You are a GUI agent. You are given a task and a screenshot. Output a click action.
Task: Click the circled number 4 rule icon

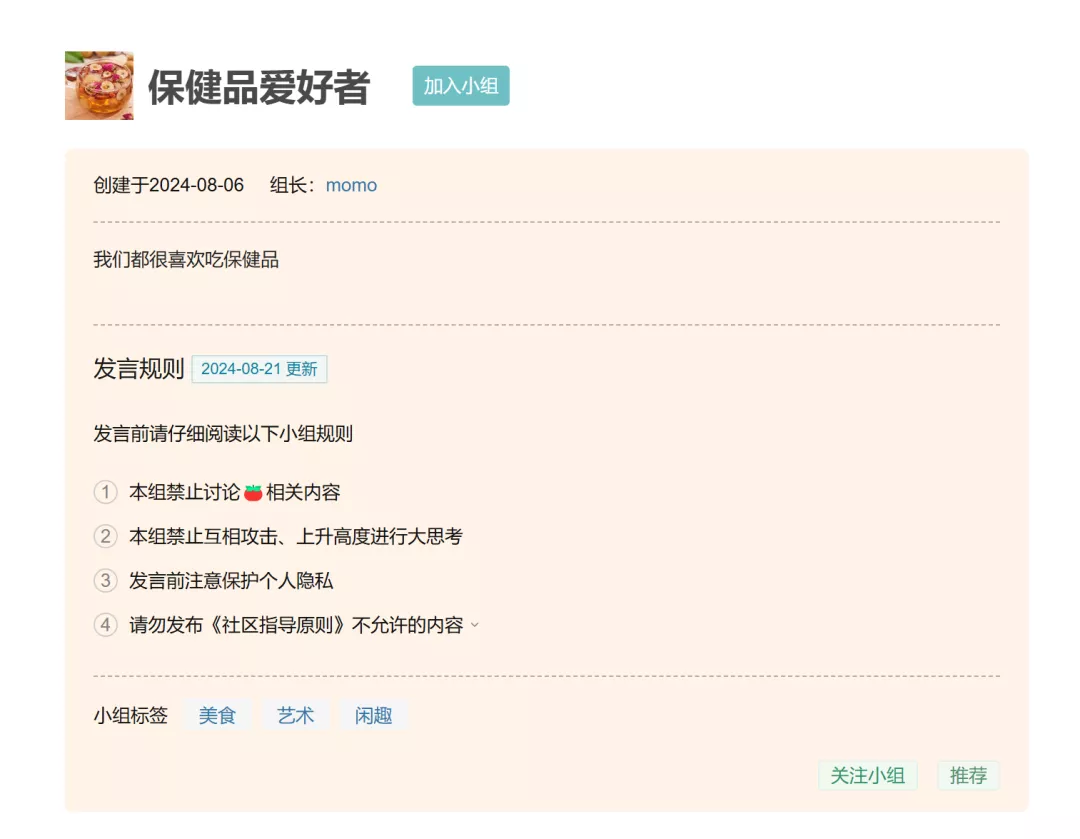pyautogui.click(x=105, y=625)
